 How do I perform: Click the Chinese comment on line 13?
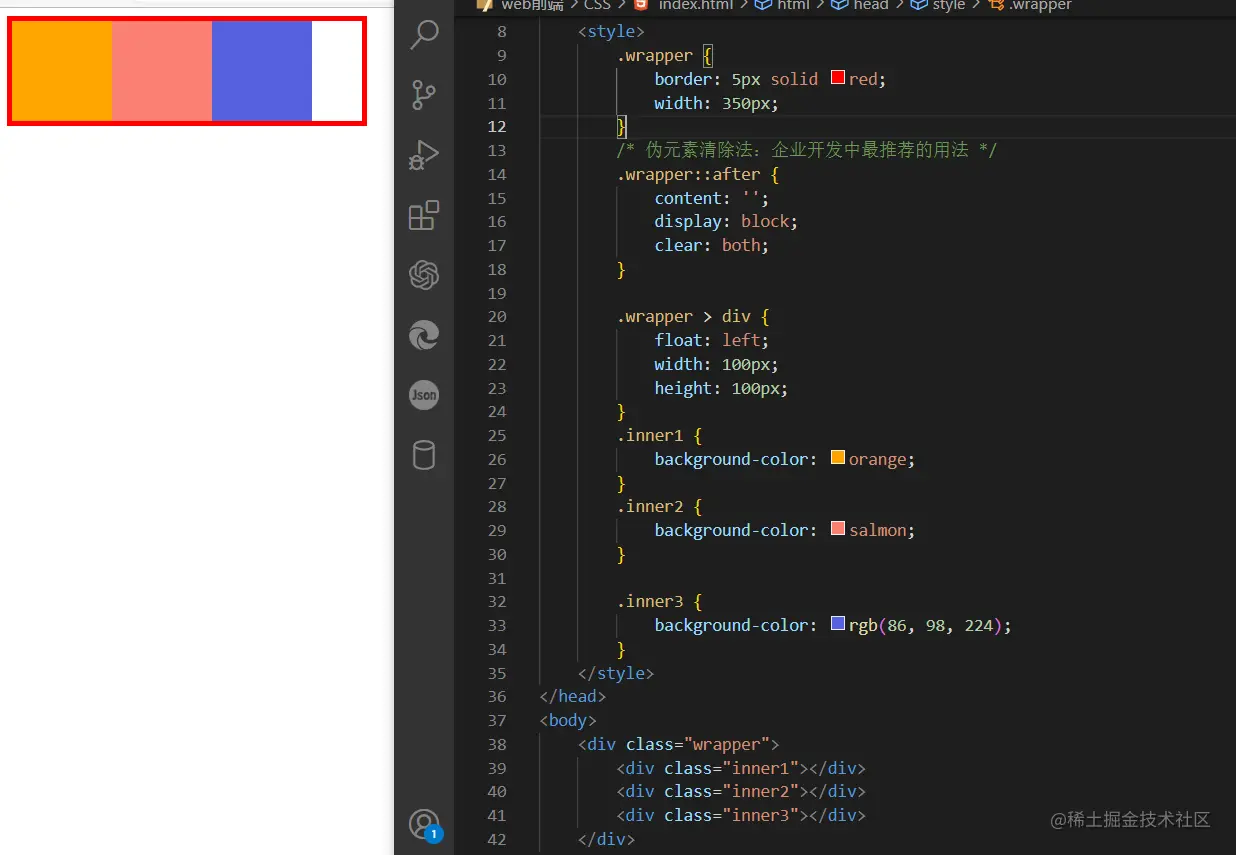tap(807, 150)
